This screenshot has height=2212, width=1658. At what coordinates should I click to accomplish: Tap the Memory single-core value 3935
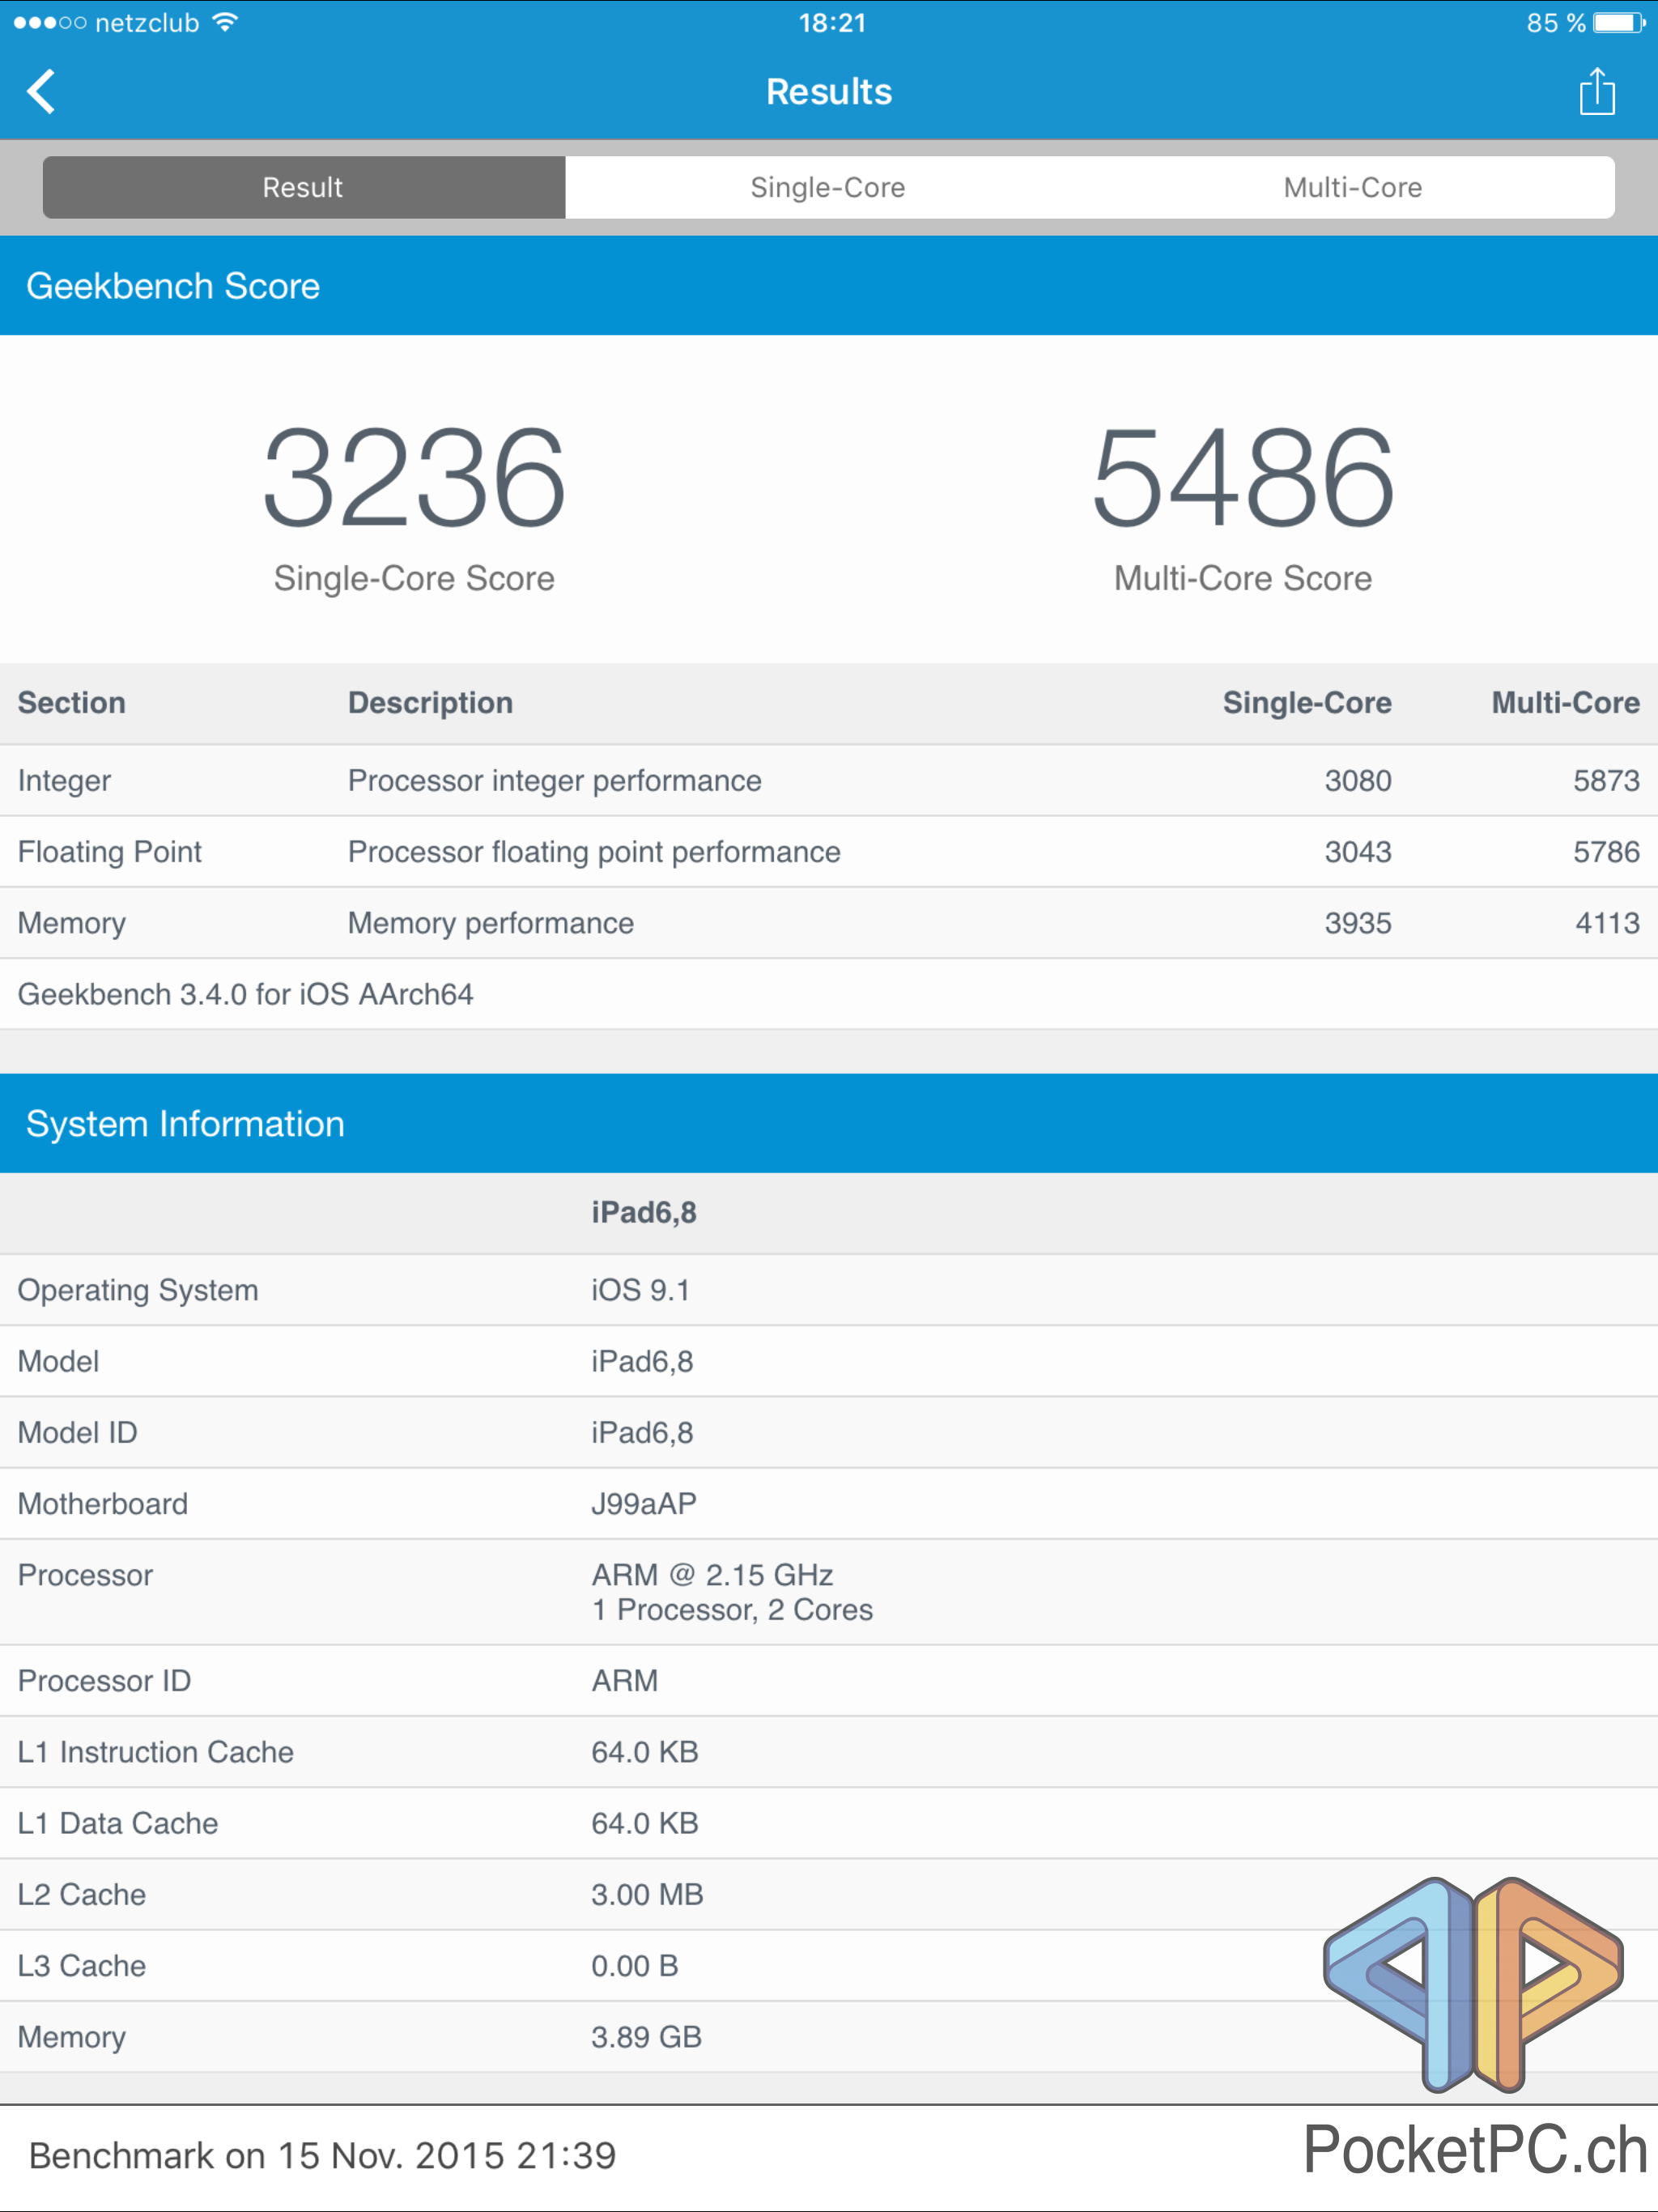pyautogui.click(x=1357, y=923)
